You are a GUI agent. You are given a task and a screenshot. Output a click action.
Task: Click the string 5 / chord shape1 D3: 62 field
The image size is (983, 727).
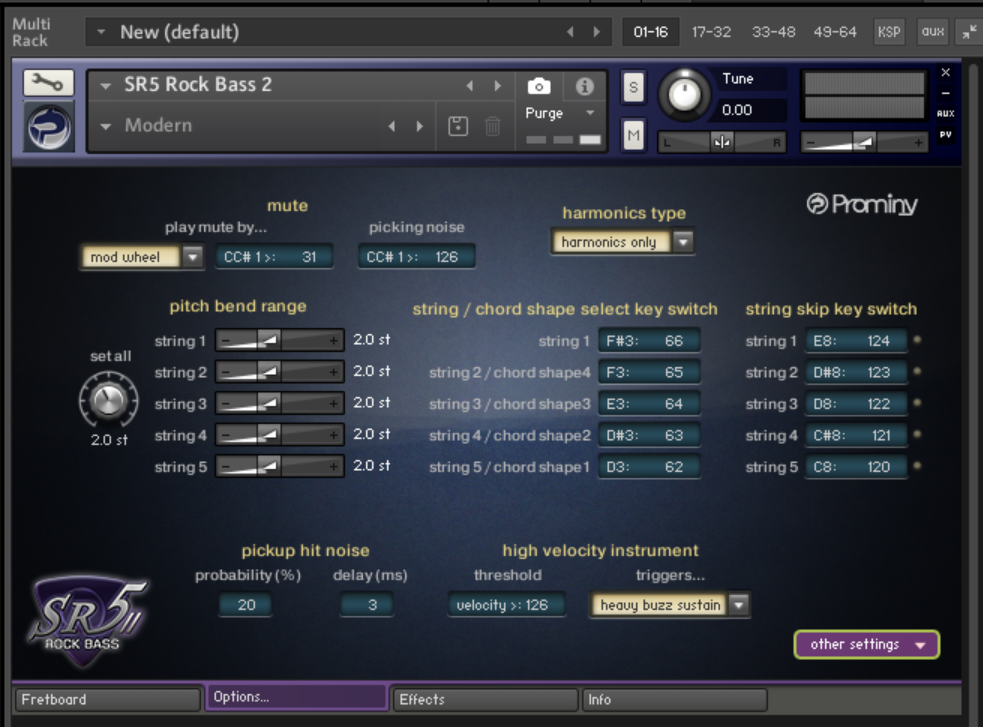[x=649, y=466]
